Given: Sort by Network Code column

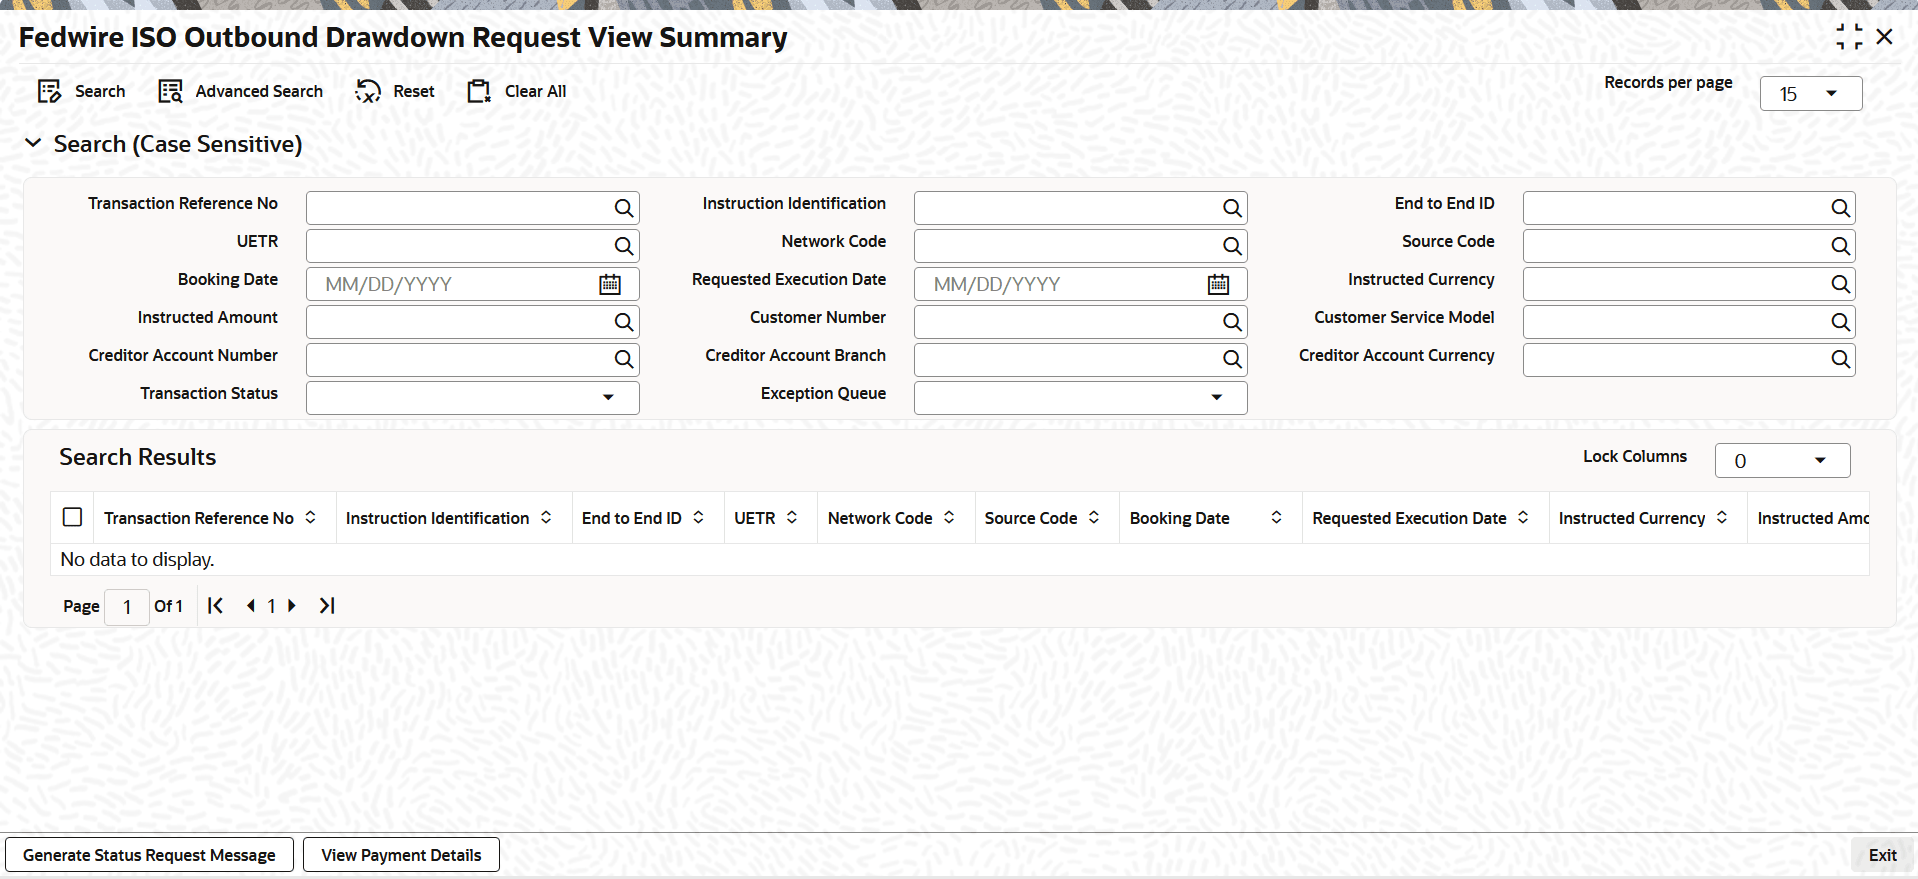Looking at the screenshot, I should pos(949,517).
